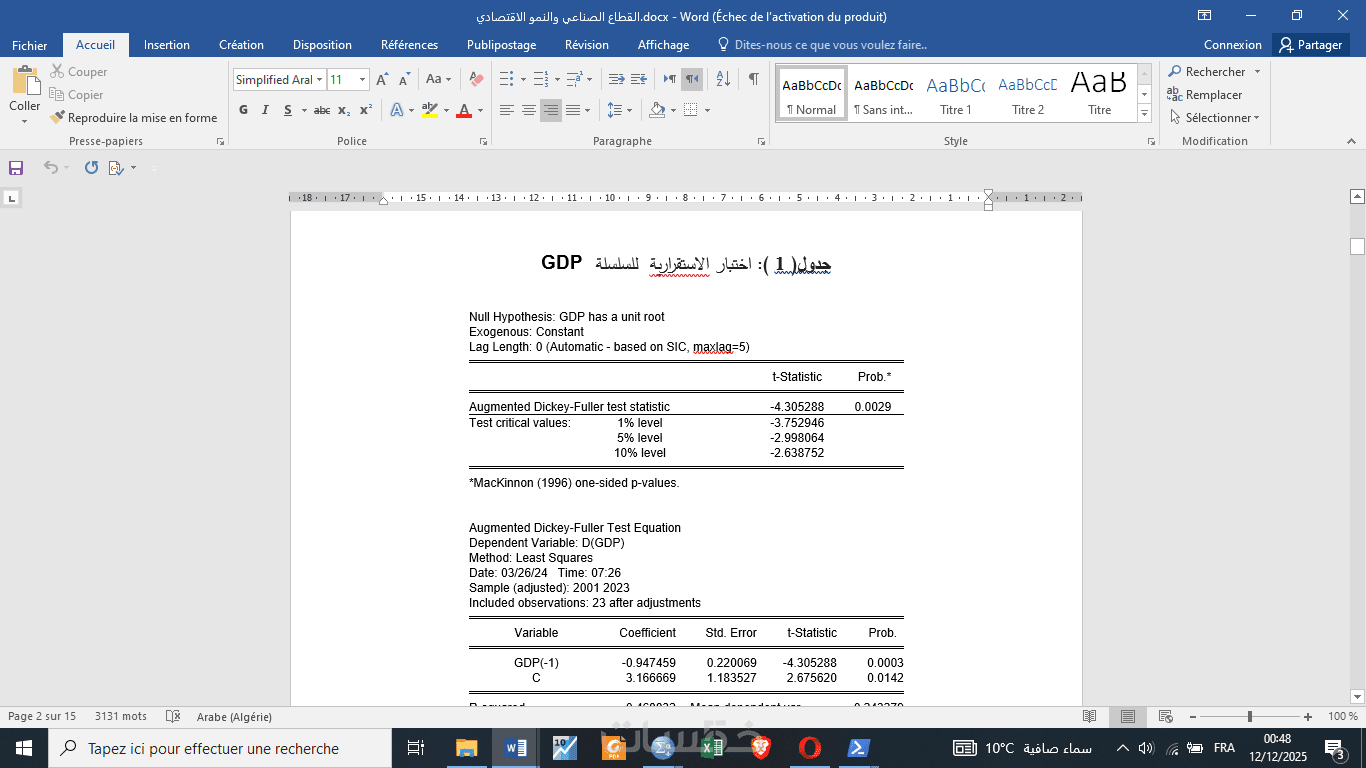
Task: Expand the styles gallery more arrow
Action: point(1145,114)
